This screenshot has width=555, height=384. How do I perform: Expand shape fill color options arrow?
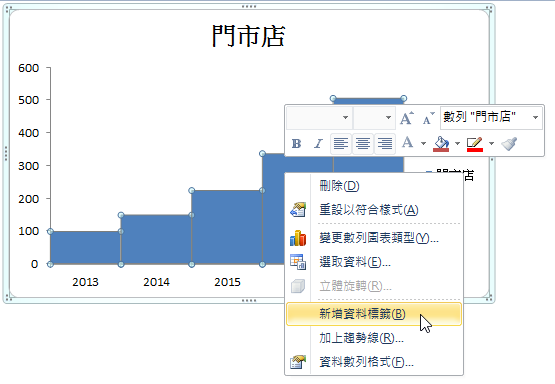tap(457, 144)
